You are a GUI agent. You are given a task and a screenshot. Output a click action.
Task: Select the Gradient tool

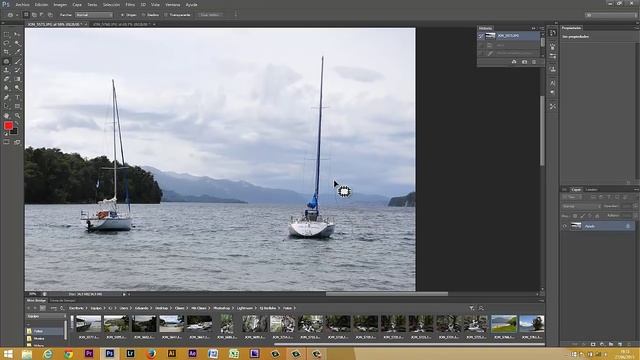click(x=17, y=79)
